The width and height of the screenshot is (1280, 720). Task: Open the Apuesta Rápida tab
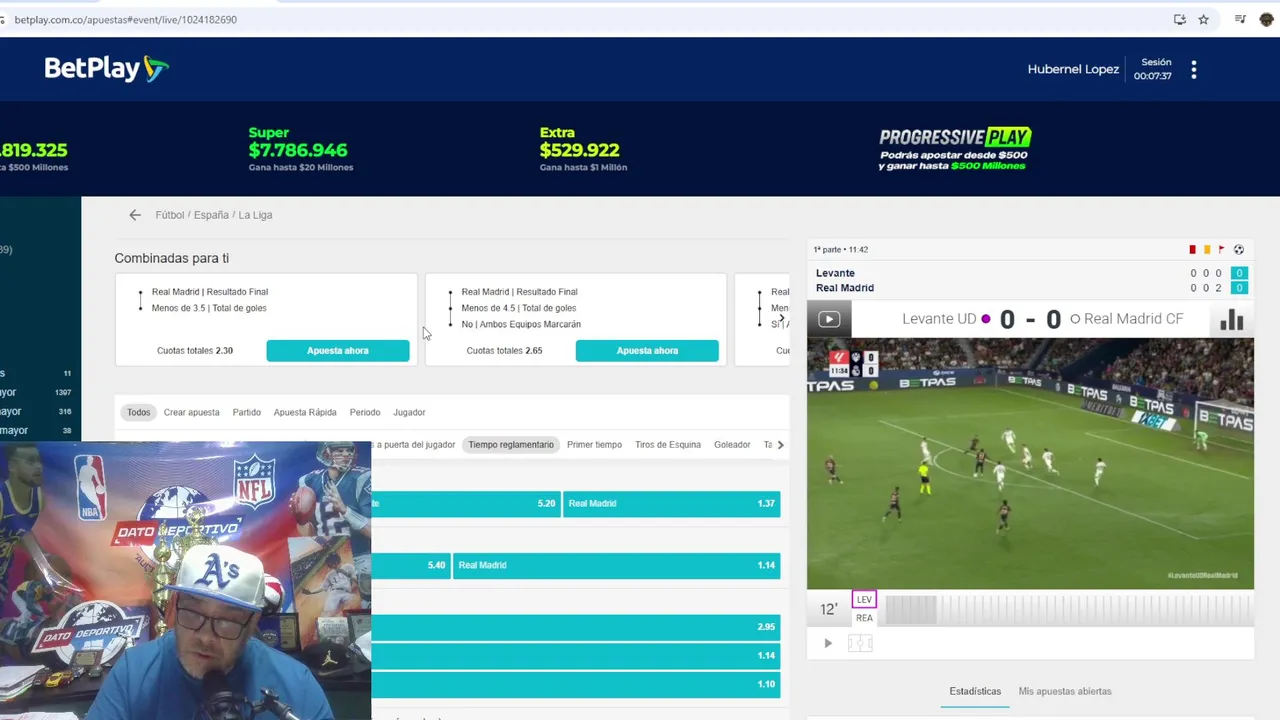pos(305,412)
